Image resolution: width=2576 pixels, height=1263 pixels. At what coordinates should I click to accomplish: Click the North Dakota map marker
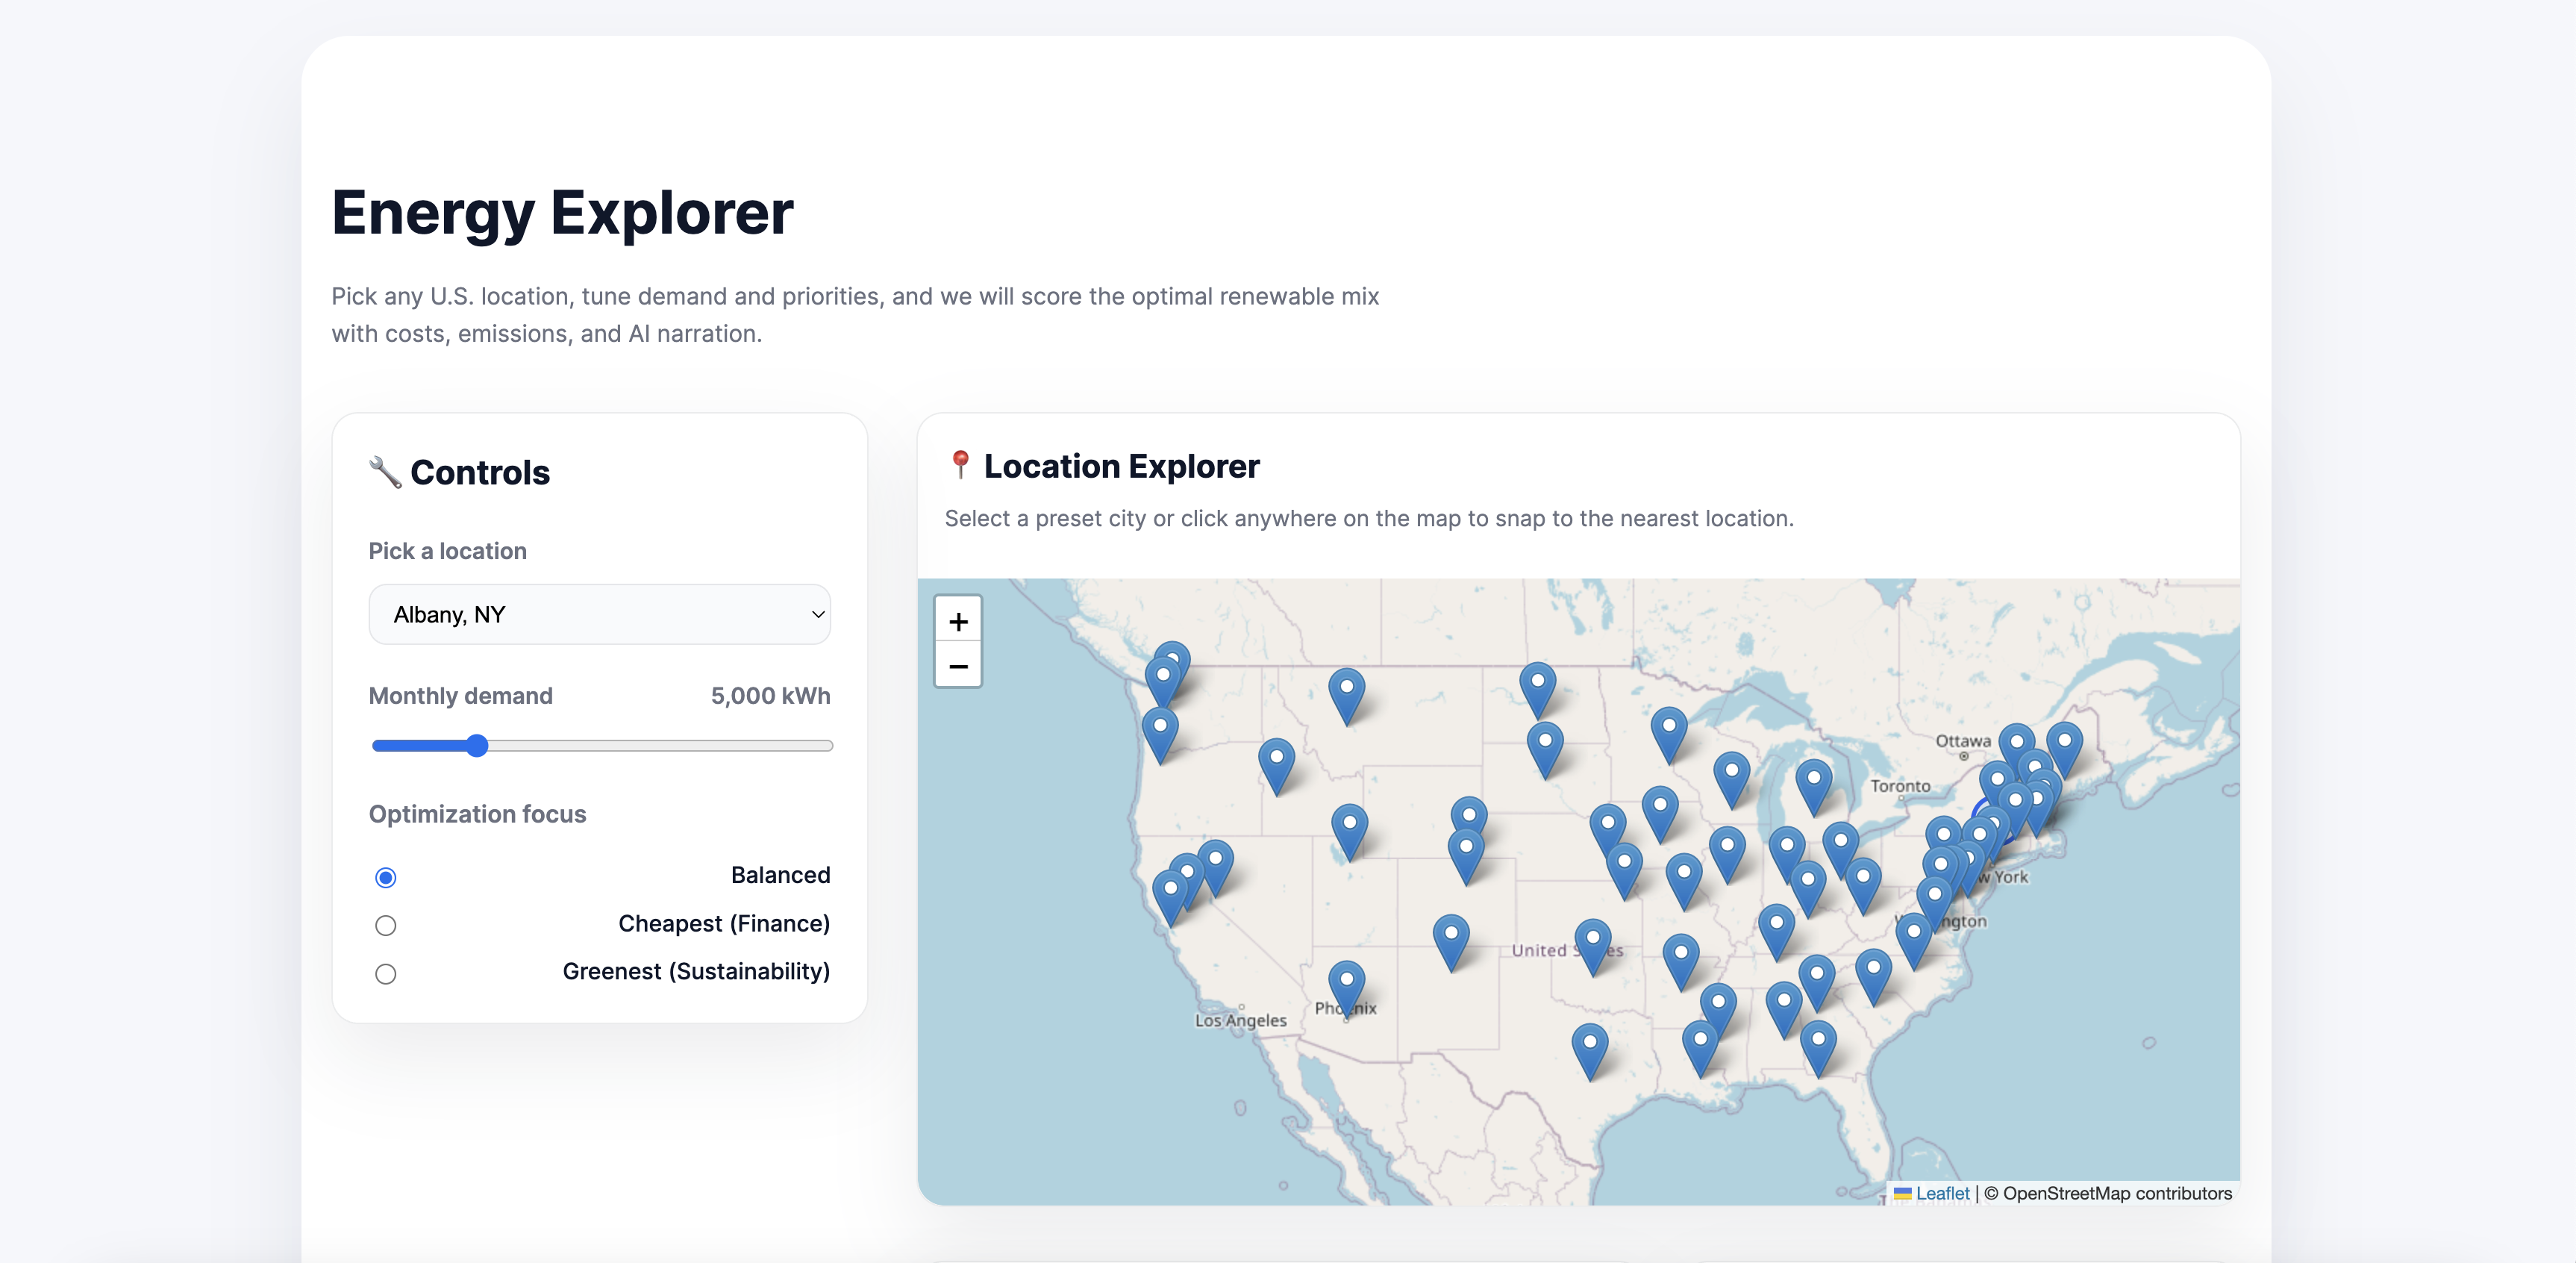point(1537,684)
